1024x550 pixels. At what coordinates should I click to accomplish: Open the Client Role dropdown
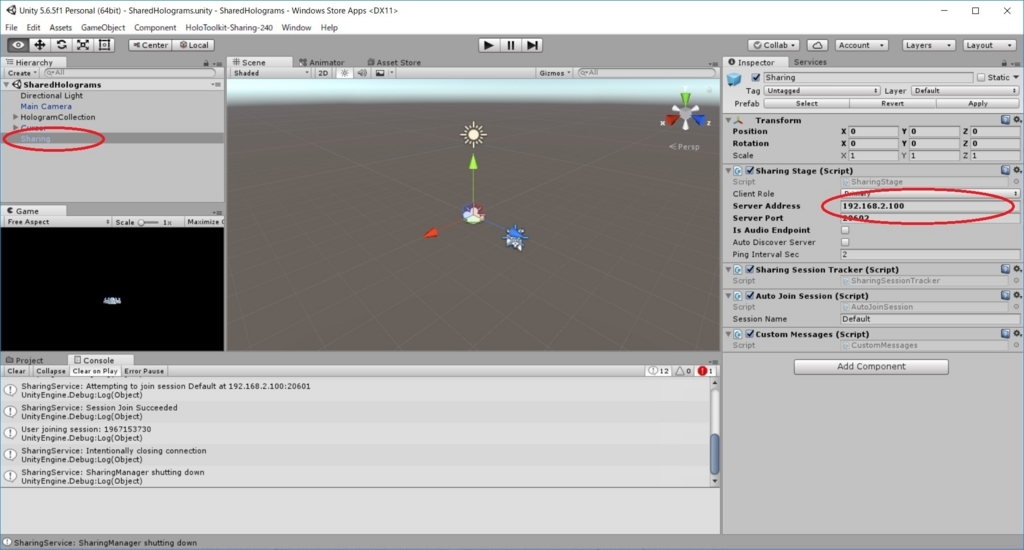click(929, 193)
